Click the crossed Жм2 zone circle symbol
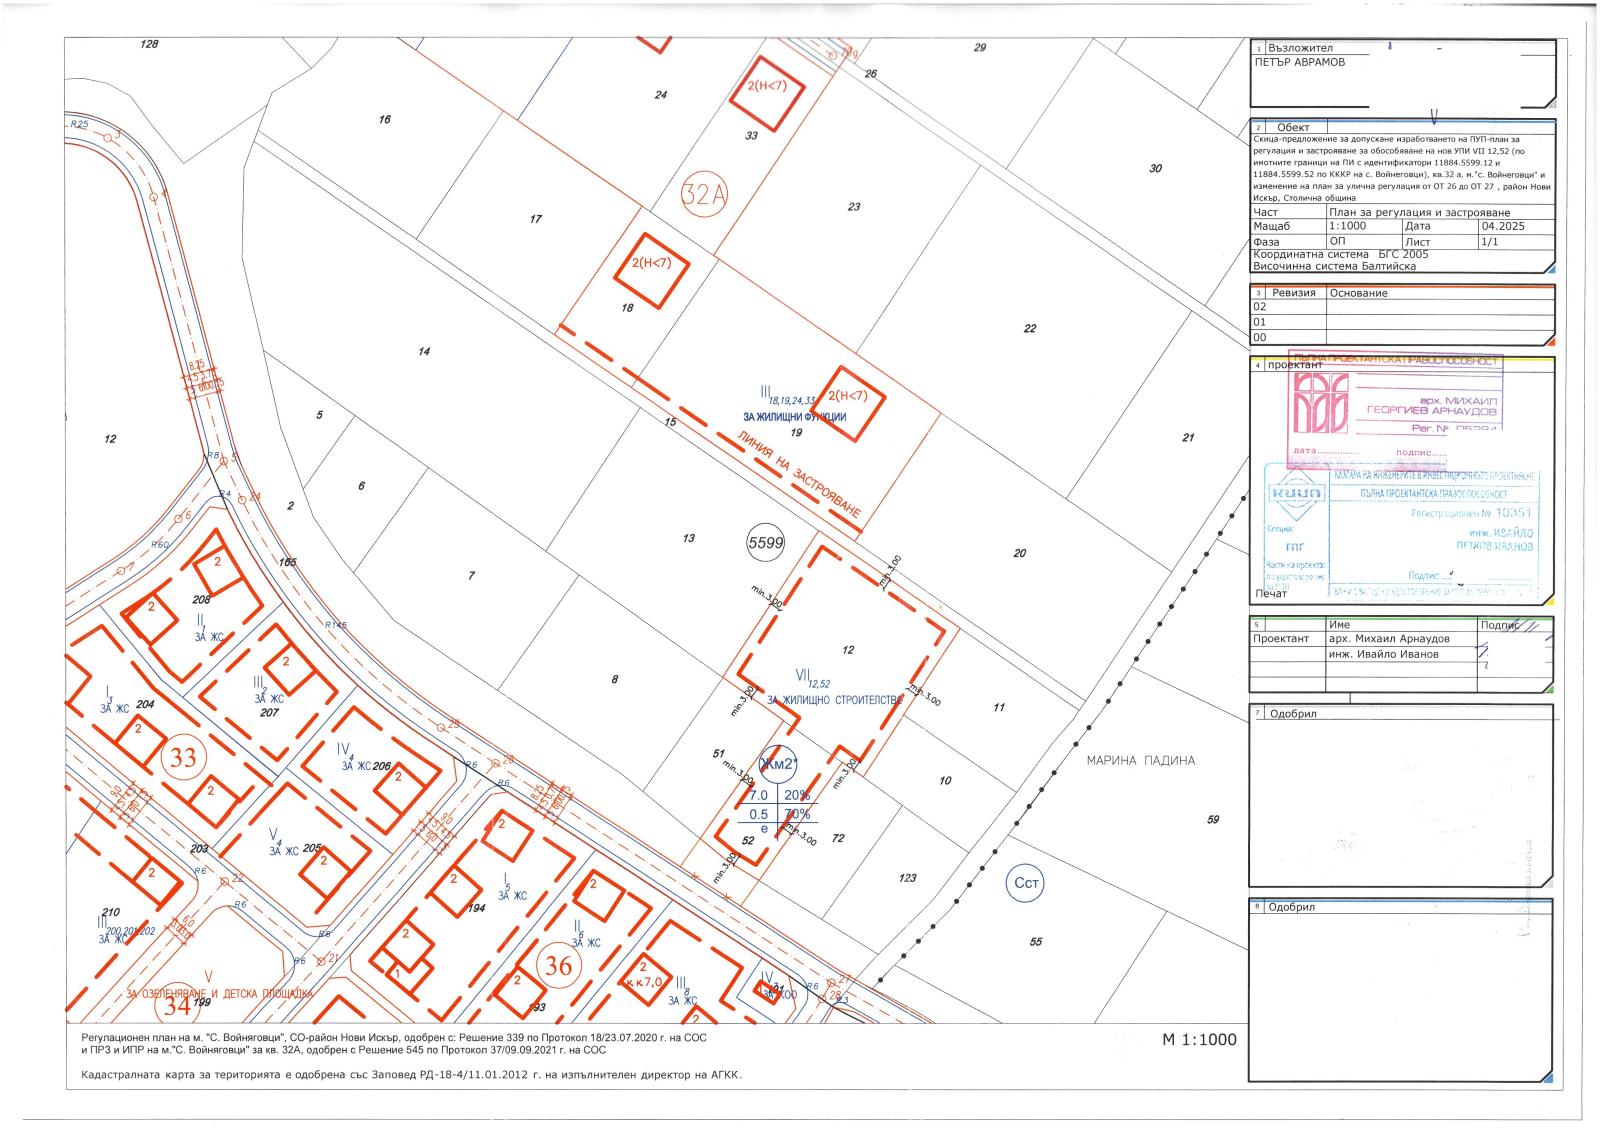 click(x=779, y=765)
